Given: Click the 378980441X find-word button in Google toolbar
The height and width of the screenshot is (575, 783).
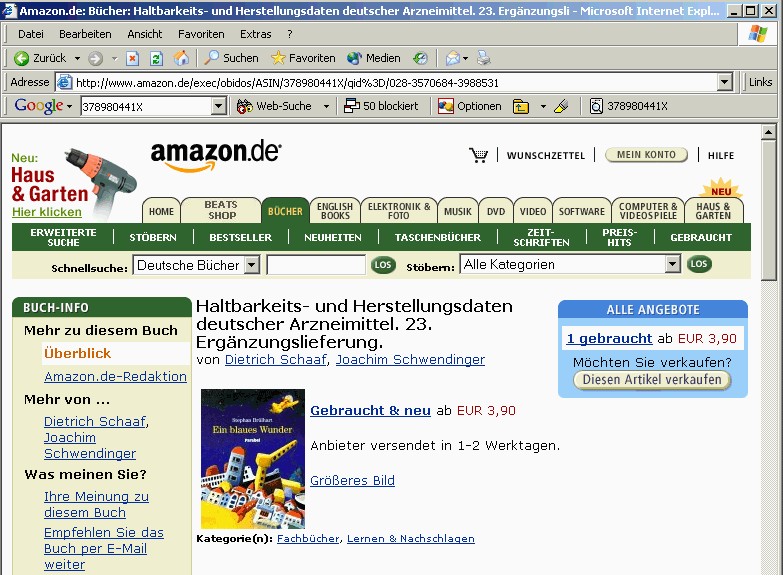Looking at the screenshot, I should [629, 106].
